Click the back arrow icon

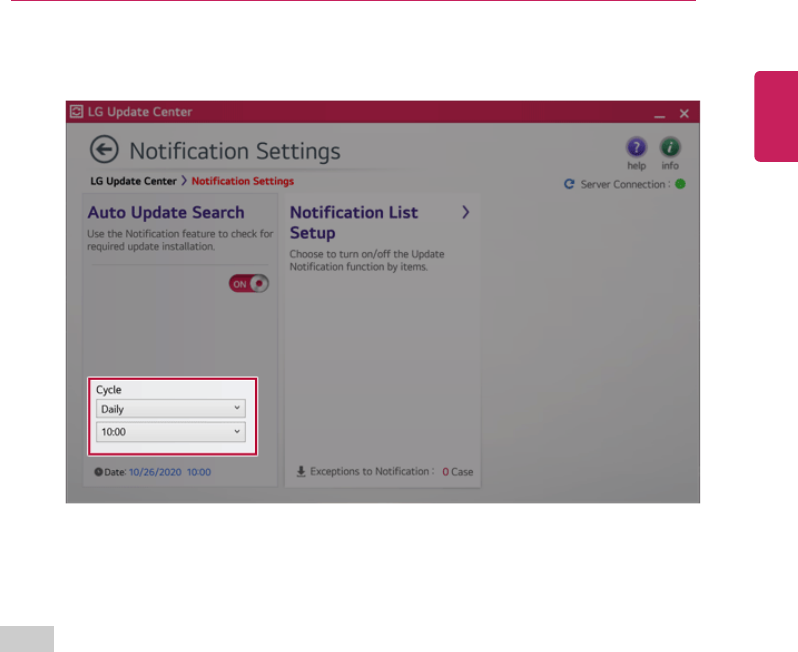click(104, 150)
